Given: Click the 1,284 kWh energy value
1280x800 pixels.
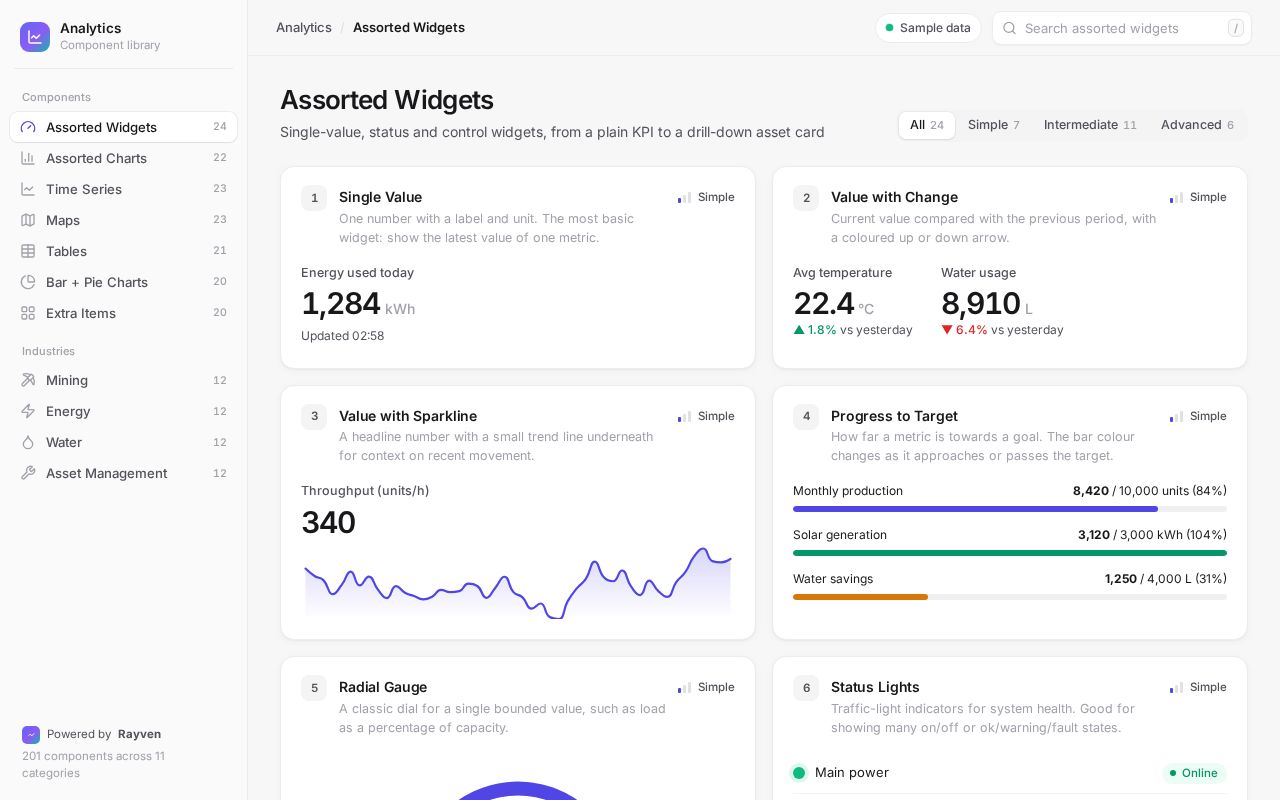Looking at the screenshot, I should [x=358, y=304].
